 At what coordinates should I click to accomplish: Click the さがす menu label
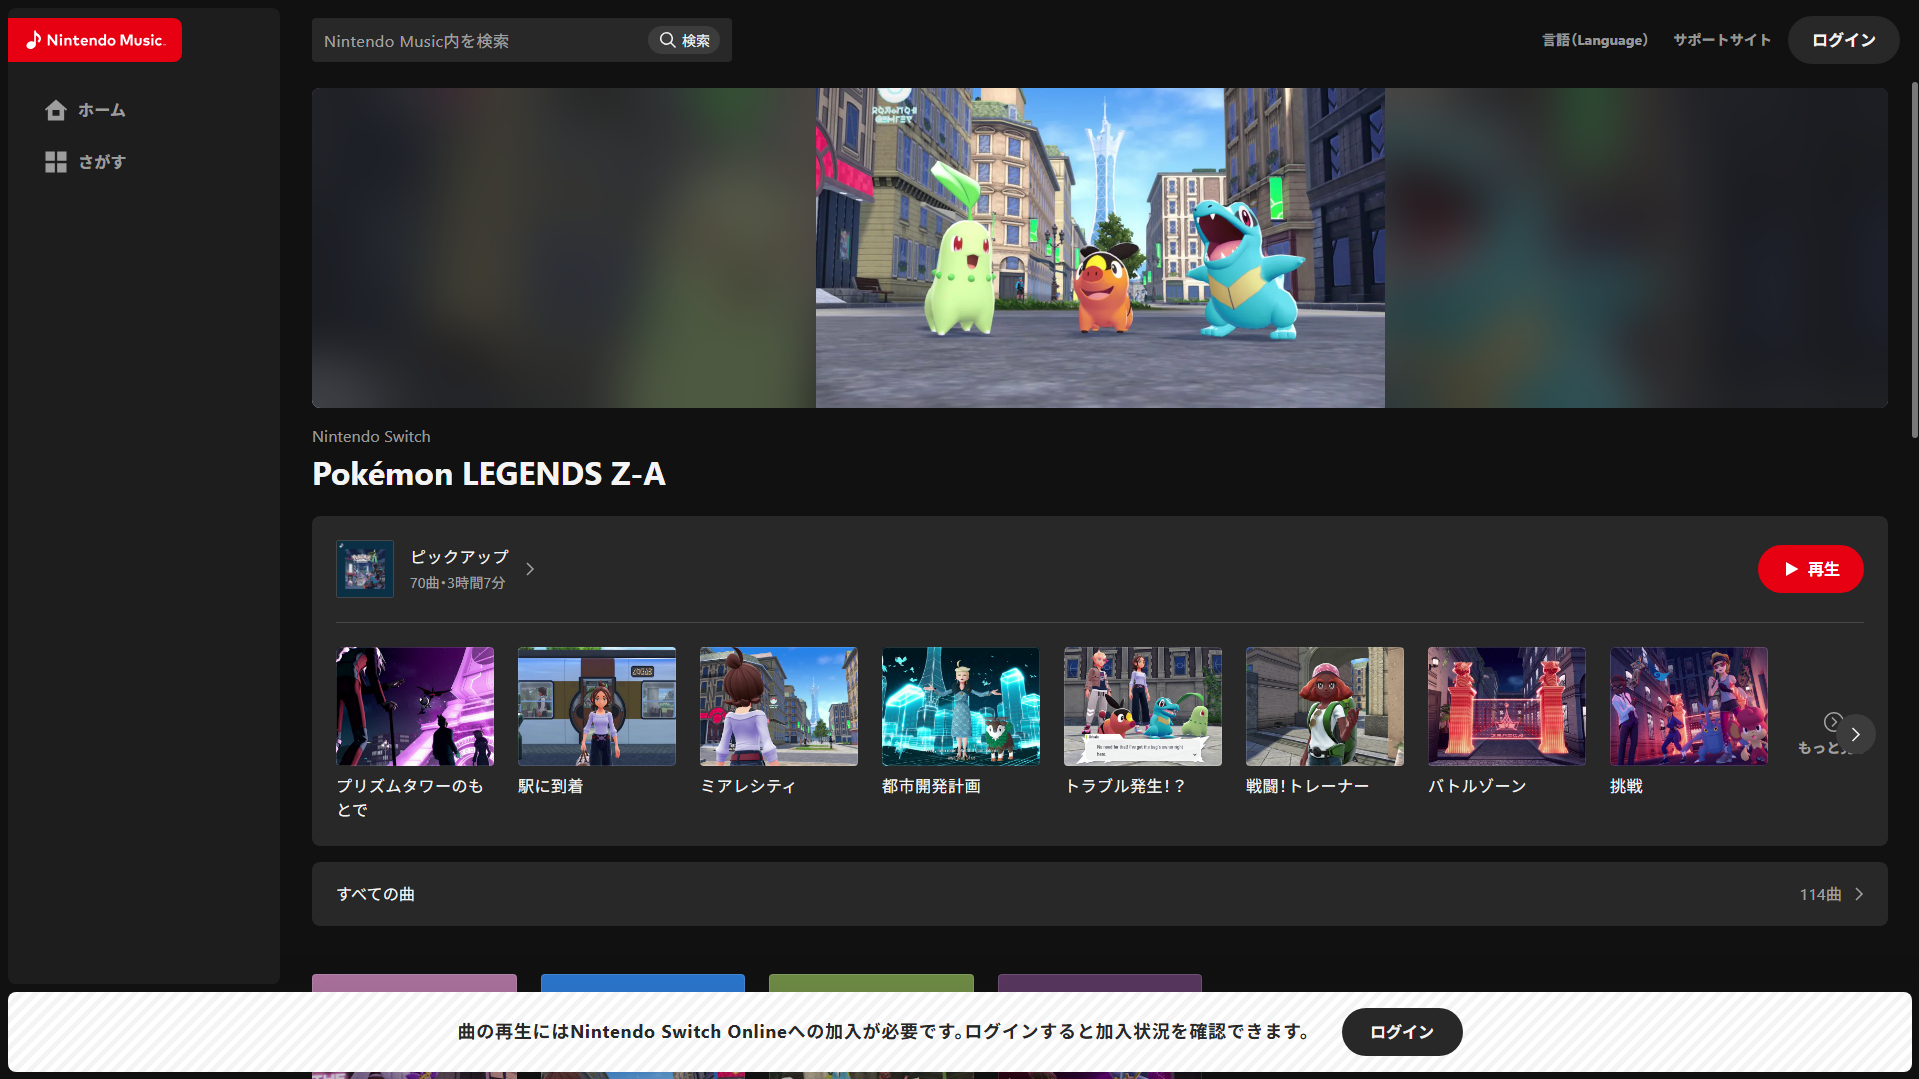pos(102,162)
